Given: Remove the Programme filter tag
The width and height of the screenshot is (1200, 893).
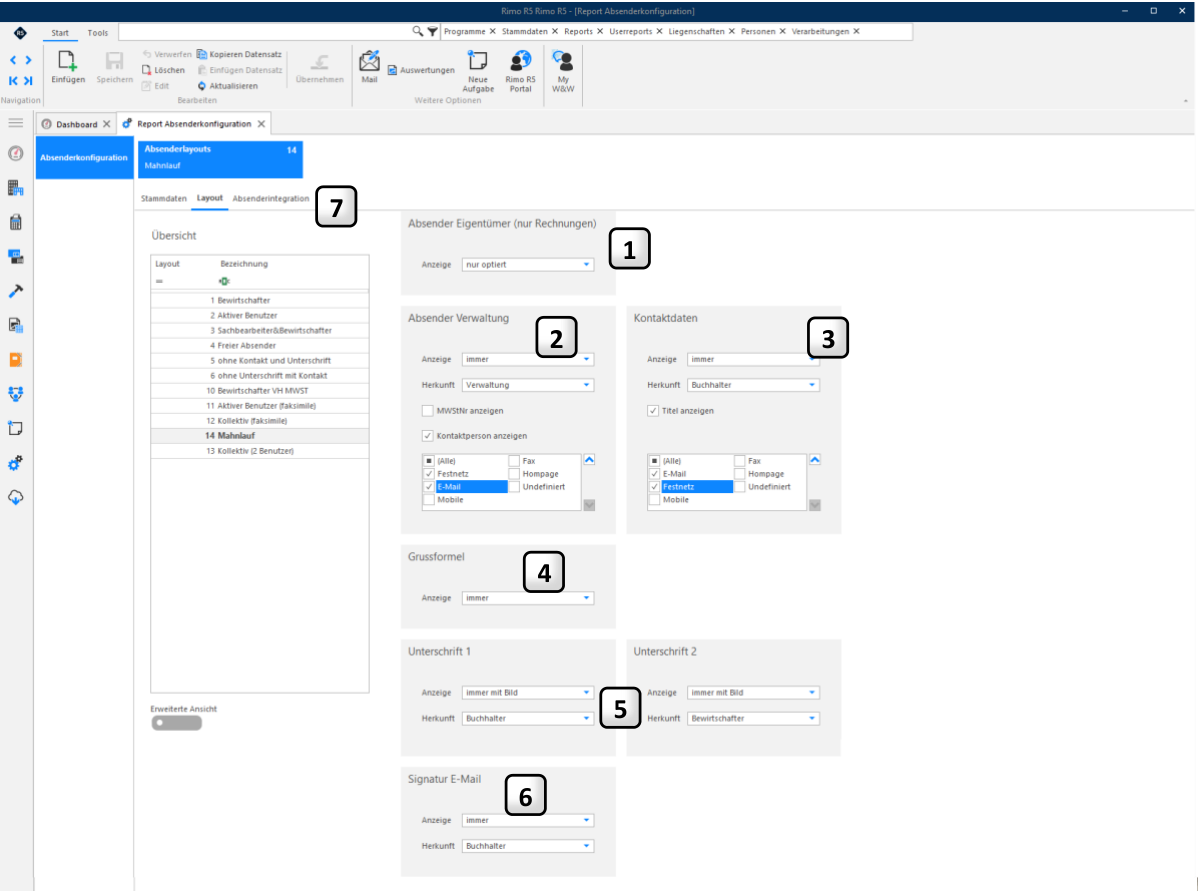Looking at the screenshot, I should click(492, 31).
